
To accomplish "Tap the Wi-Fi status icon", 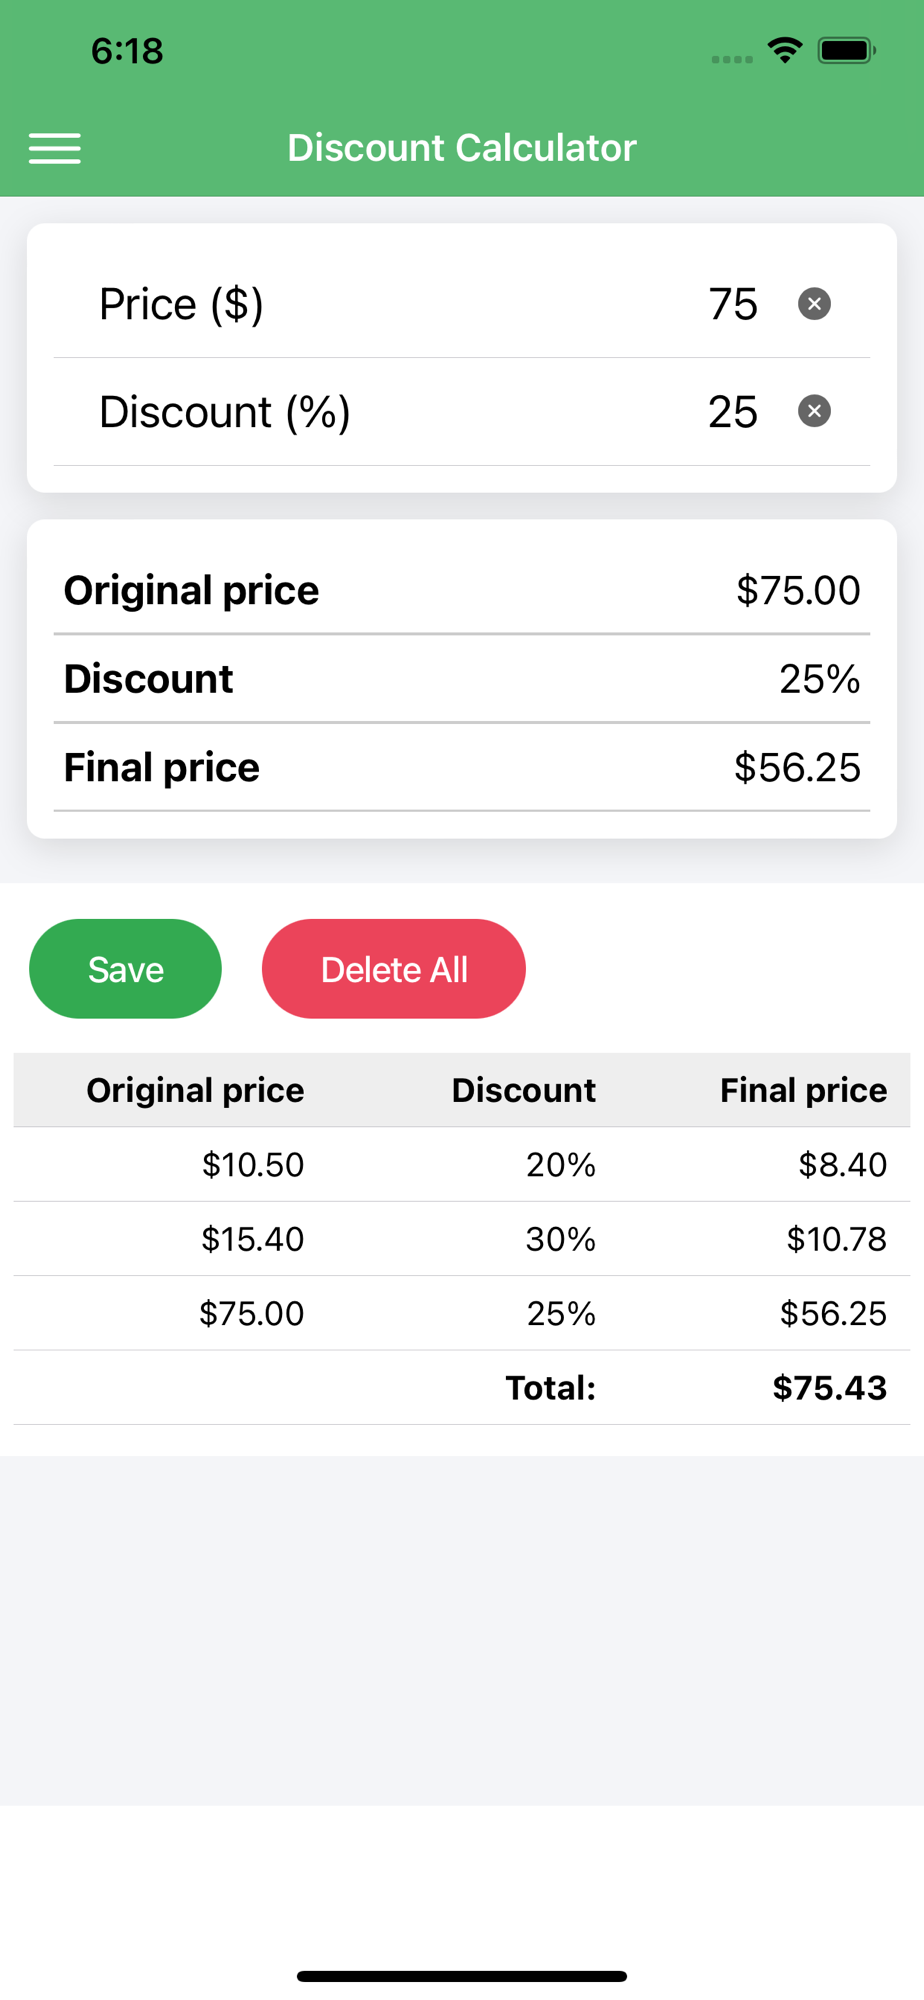I will tap(785, 50).
